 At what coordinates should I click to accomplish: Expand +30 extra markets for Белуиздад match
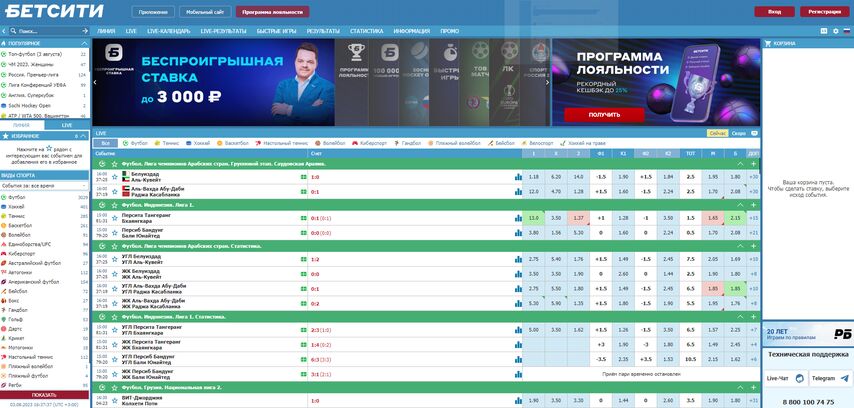tap(753, 177)
